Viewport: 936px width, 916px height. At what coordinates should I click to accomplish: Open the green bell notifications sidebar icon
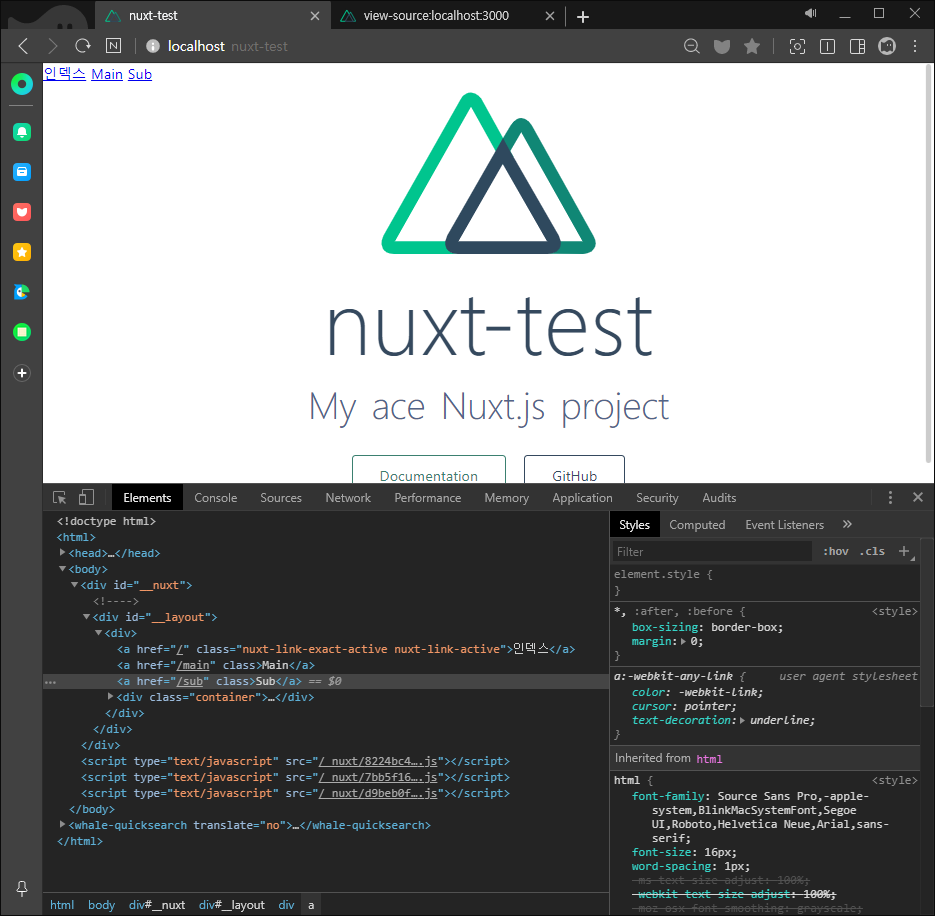(22, 132)
